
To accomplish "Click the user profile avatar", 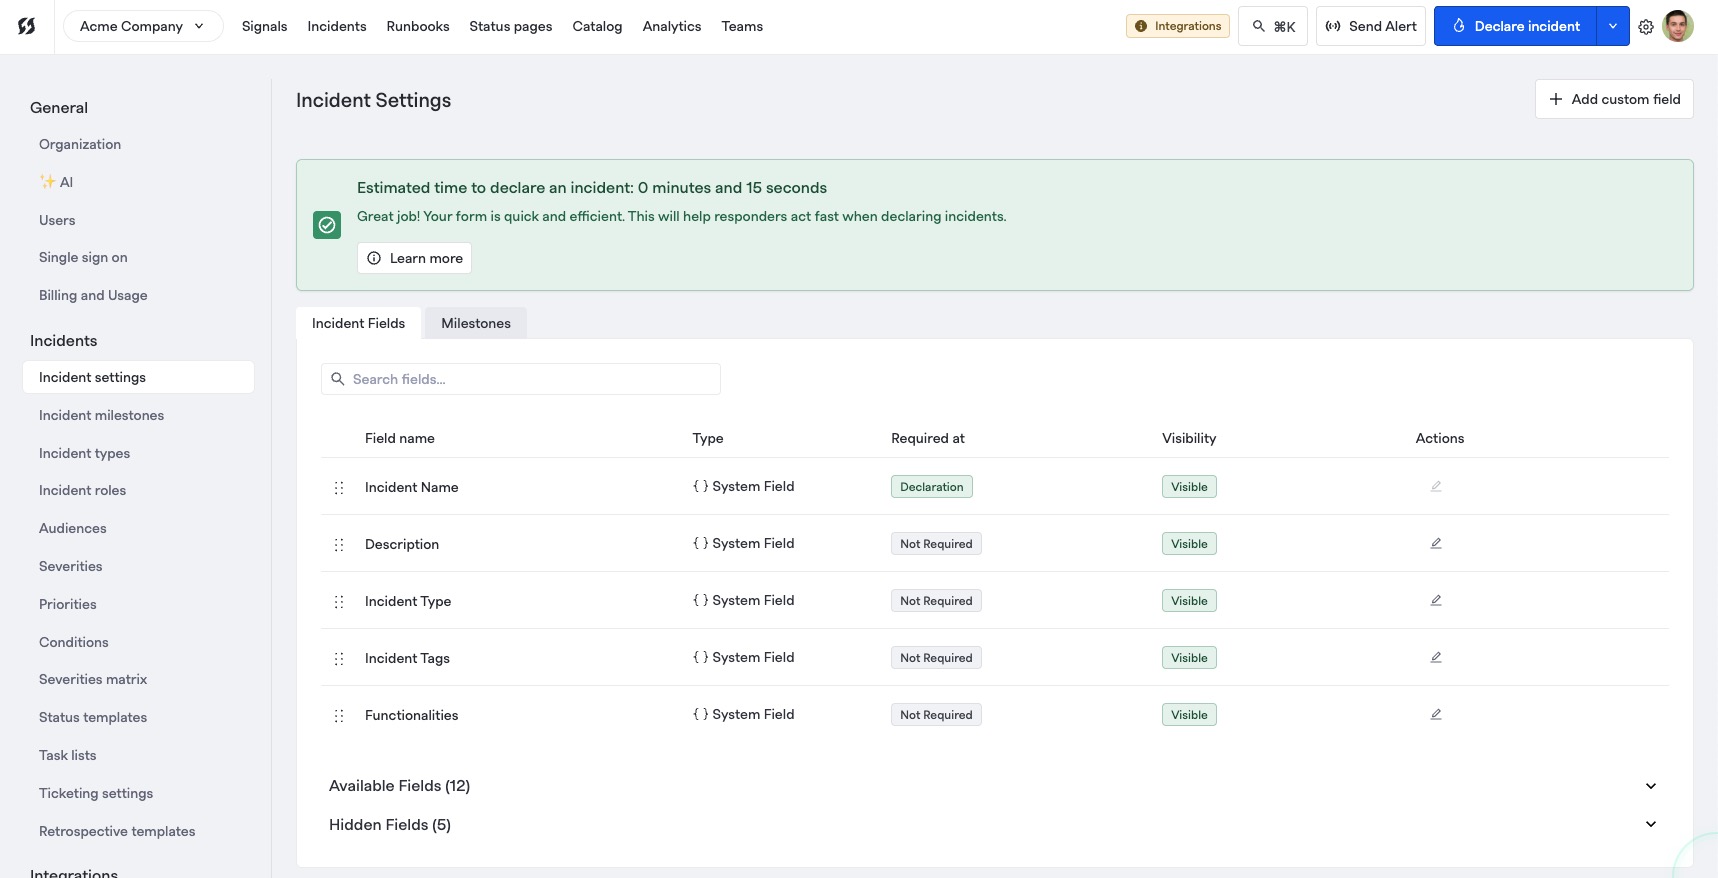I will click(x=1677, y=26).
